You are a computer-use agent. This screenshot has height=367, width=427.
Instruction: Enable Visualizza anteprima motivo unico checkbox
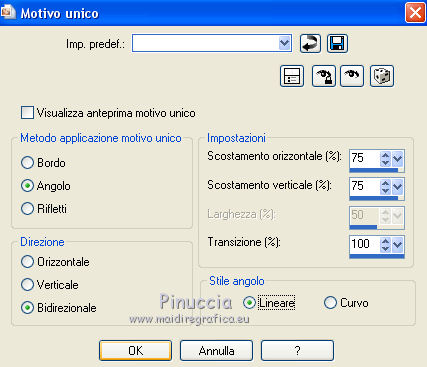(27, 113)
